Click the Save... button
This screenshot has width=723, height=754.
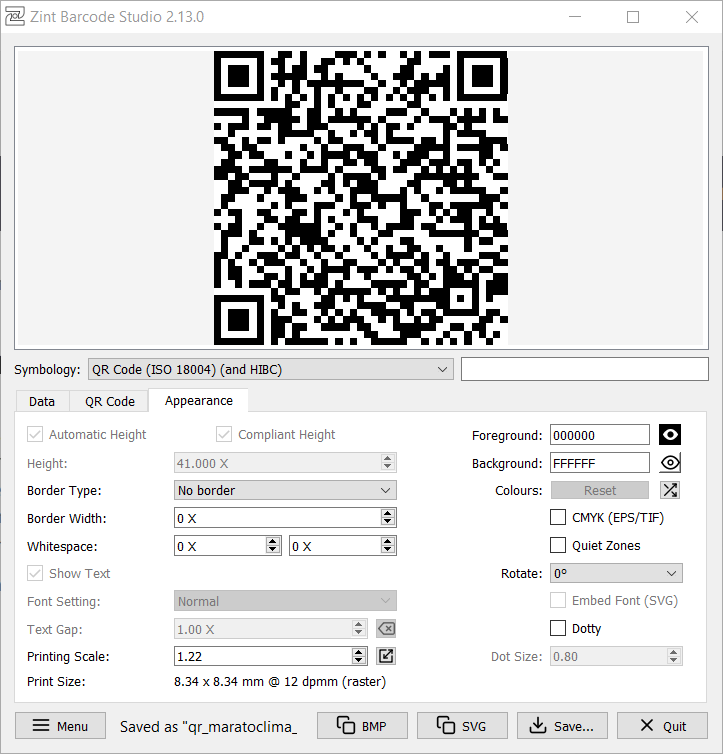561,726
